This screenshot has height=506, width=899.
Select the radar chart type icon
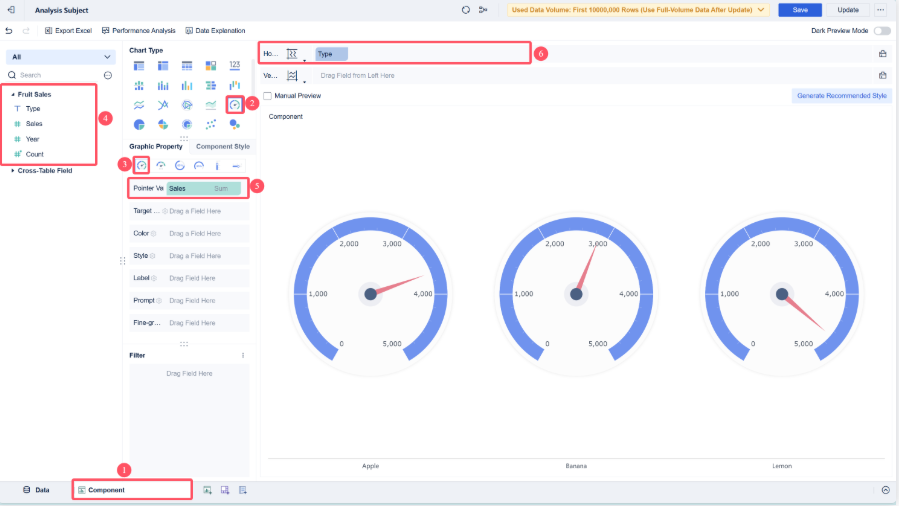click(186, 104)
